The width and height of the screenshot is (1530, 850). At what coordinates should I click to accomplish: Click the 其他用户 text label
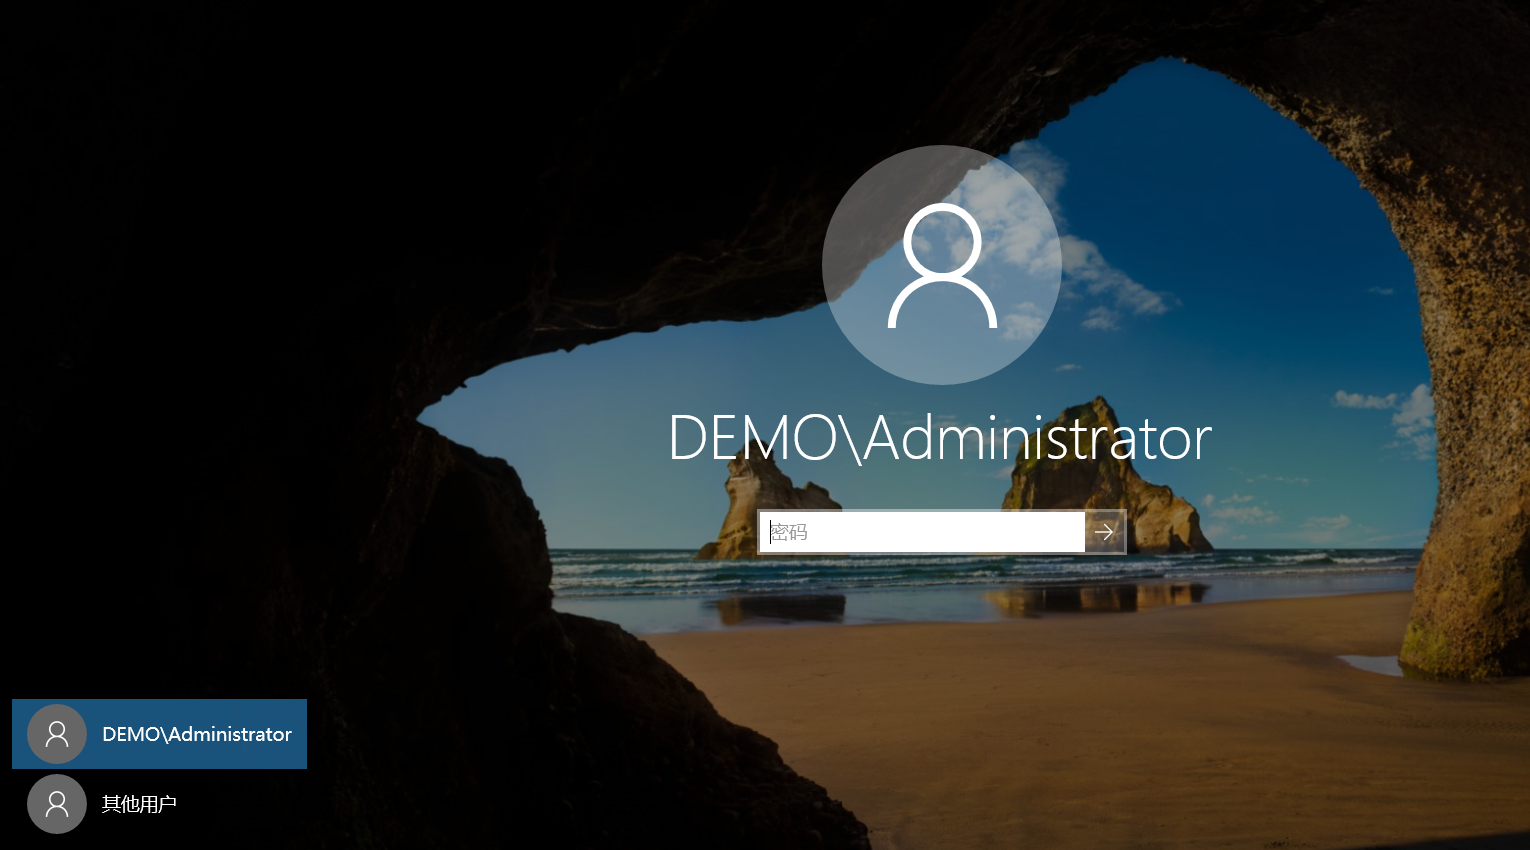139,804
